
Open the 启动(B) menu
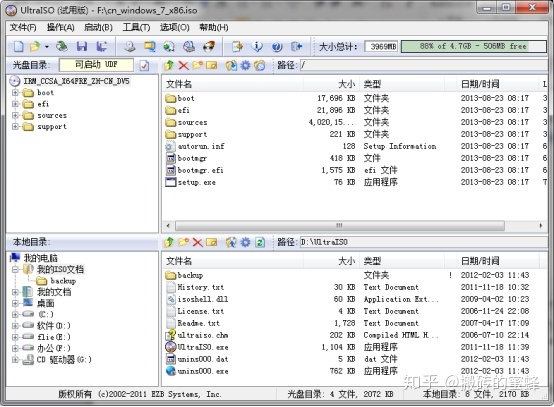[98, 28]
